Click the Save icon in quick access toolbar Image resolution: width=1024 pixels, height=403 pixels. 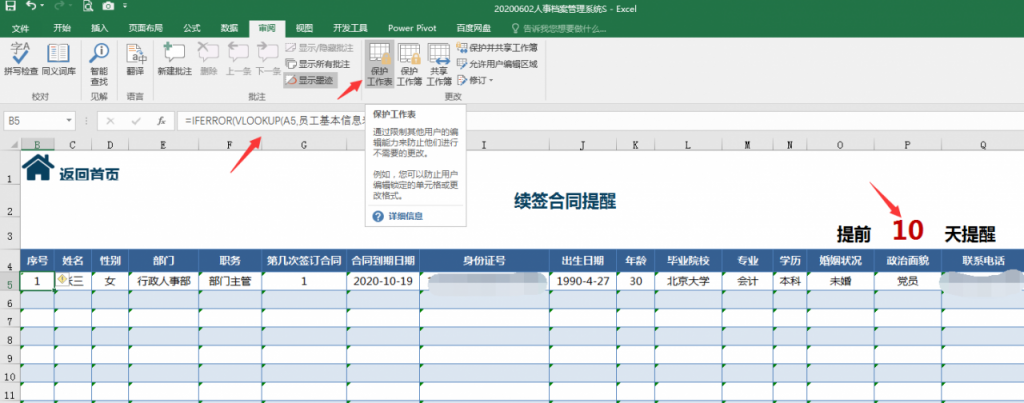pyautogui.click(x=10, y=7)
